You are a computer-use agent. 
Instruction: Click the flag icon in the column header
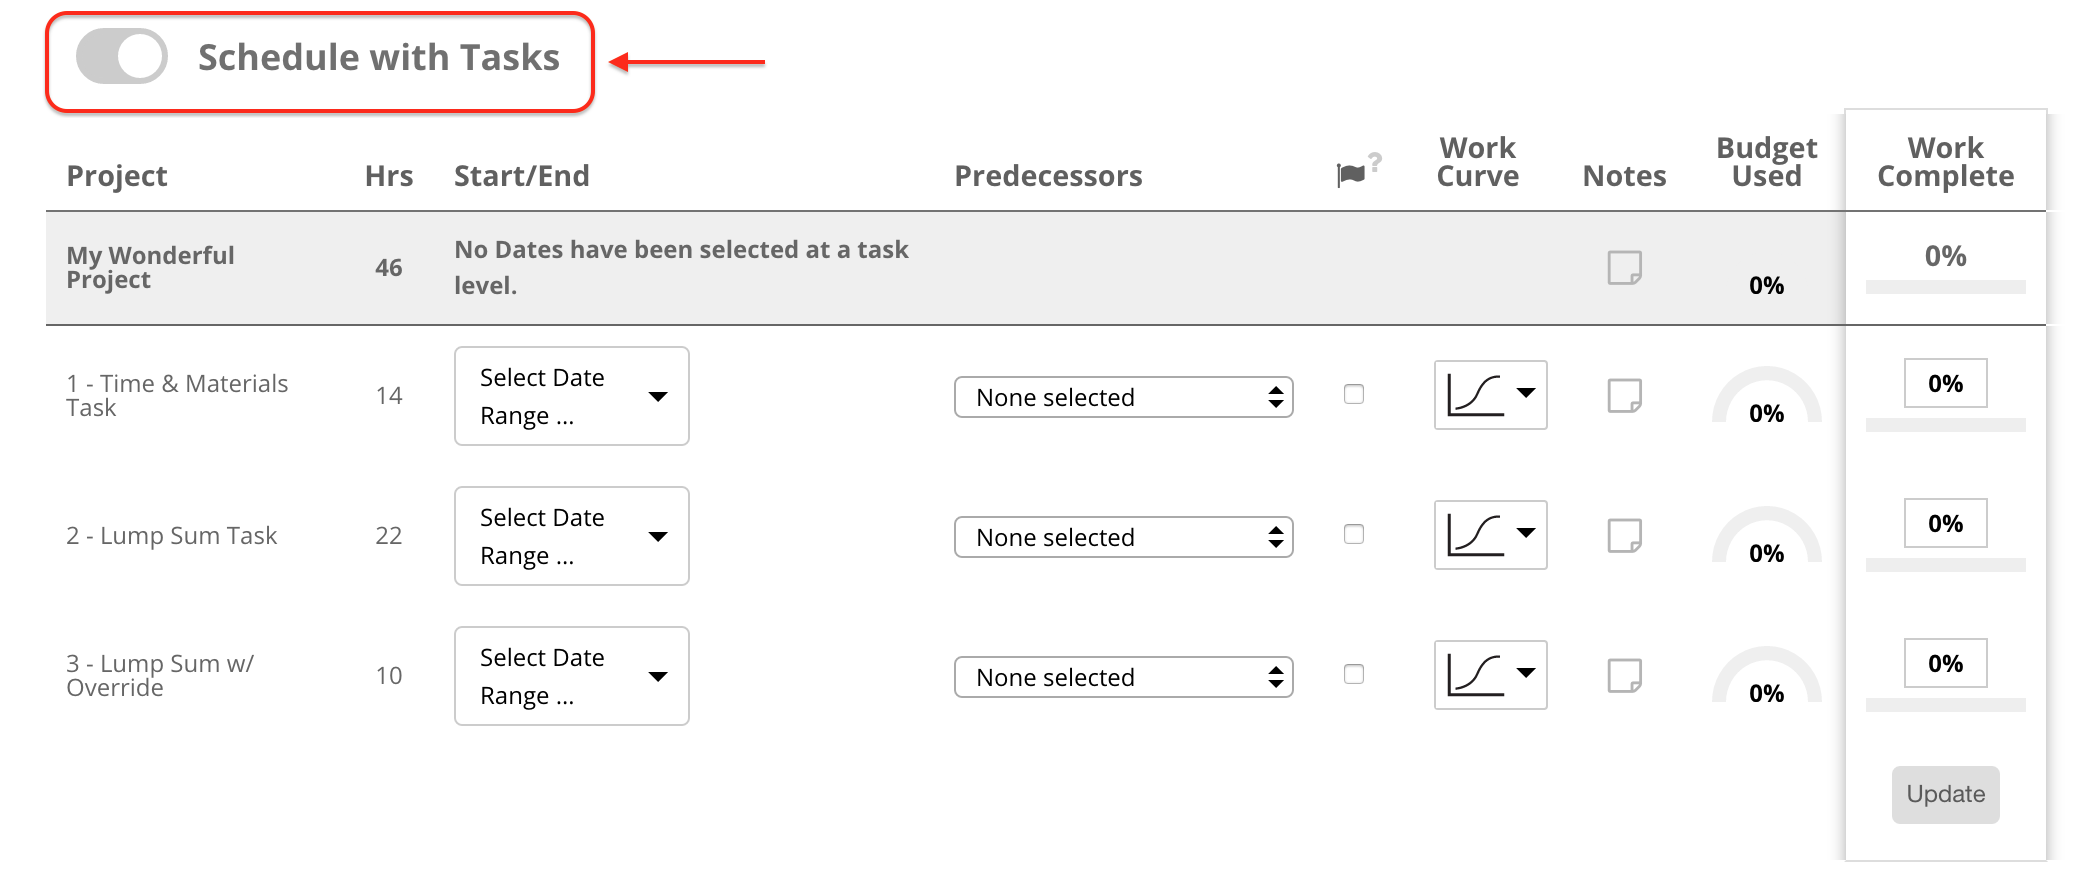(x=1350, y=172)
